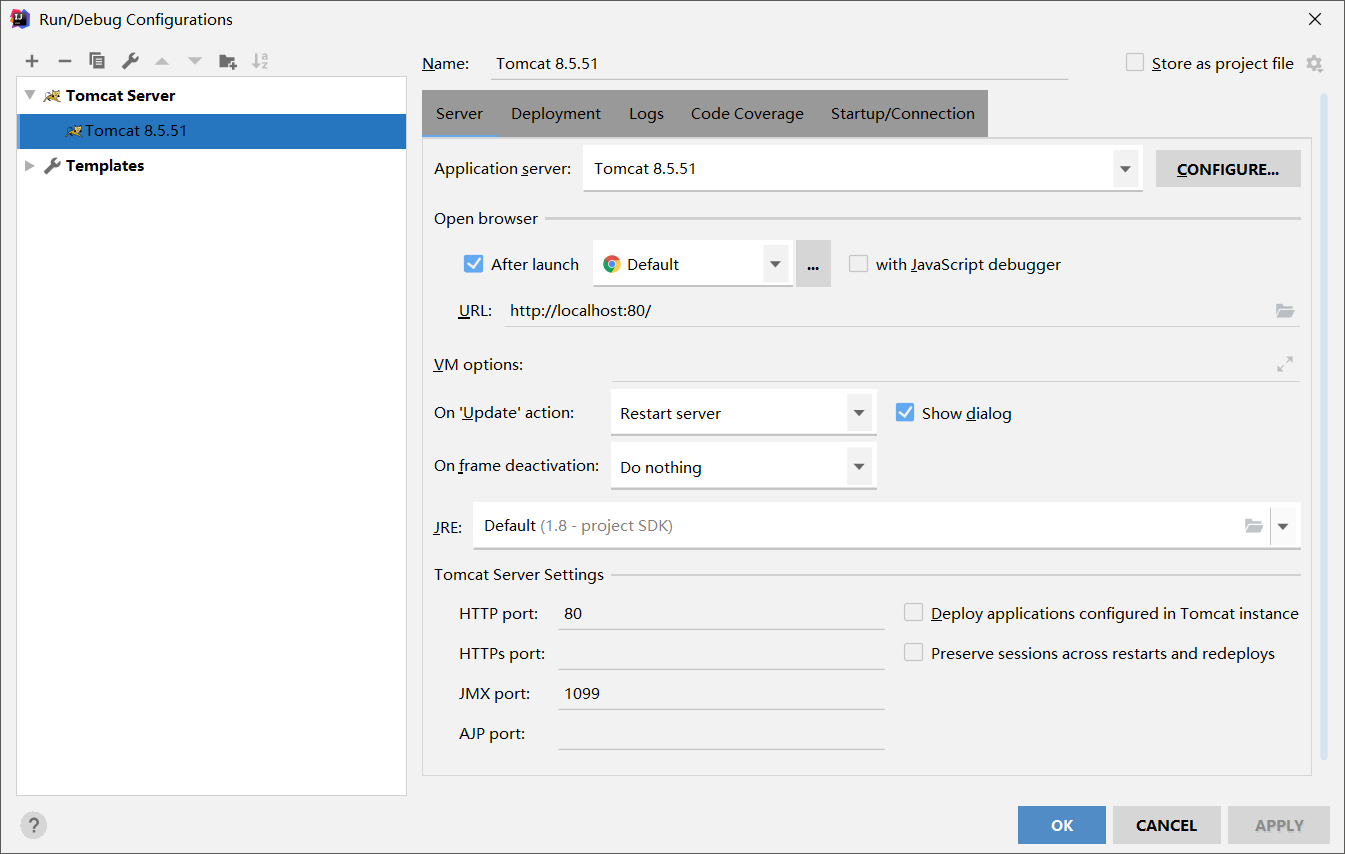Click the HTTP port field

pos(721,613)
